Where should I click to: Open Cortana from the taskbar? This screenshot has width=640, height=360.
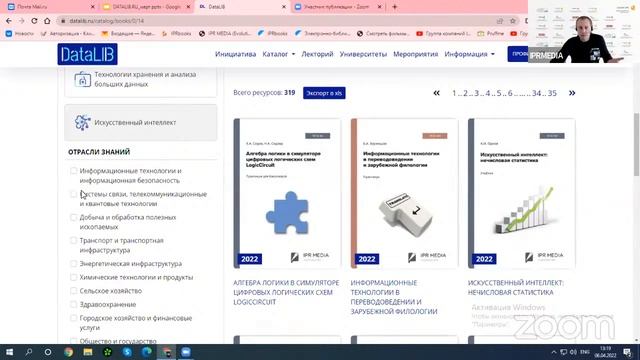click(48, 352)
